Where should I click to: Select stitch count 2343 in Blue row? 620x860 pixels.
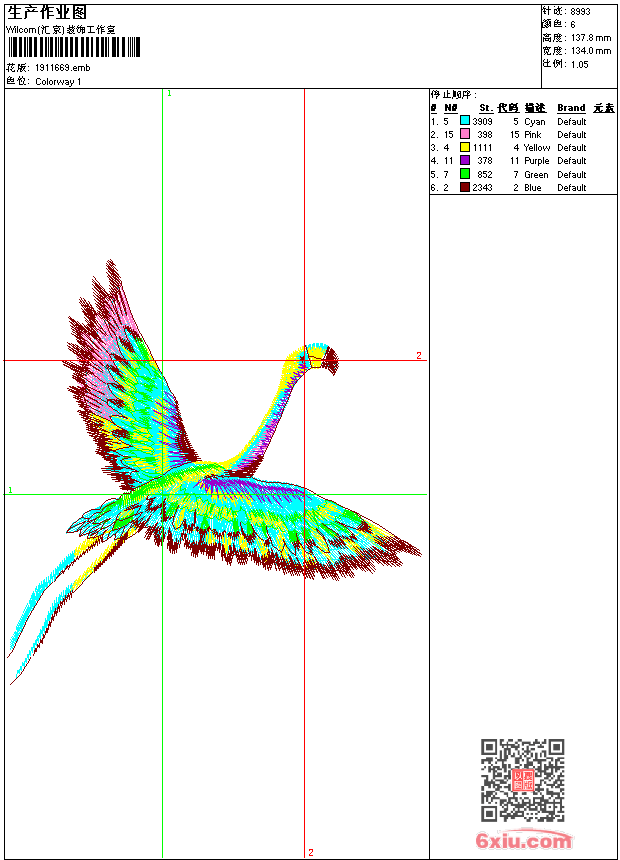(482, 188)
